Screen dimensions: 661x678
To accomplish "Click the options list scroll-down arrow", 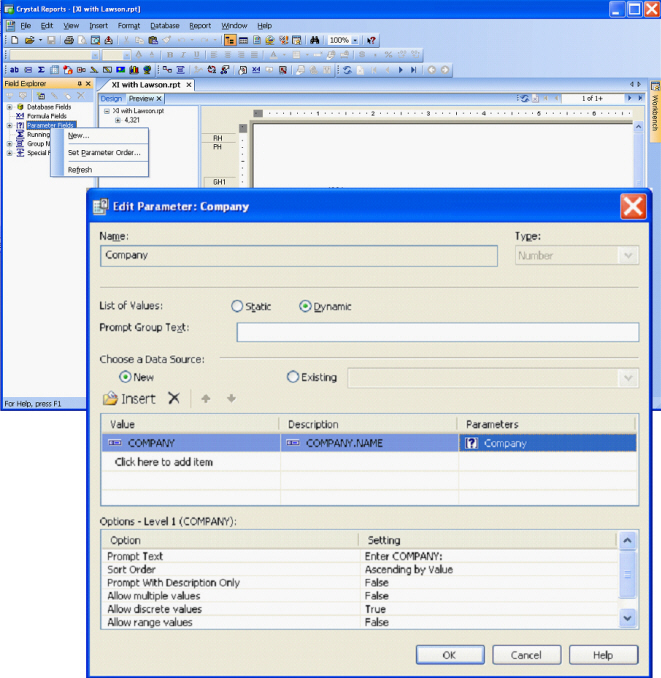I will pos(627,619).
